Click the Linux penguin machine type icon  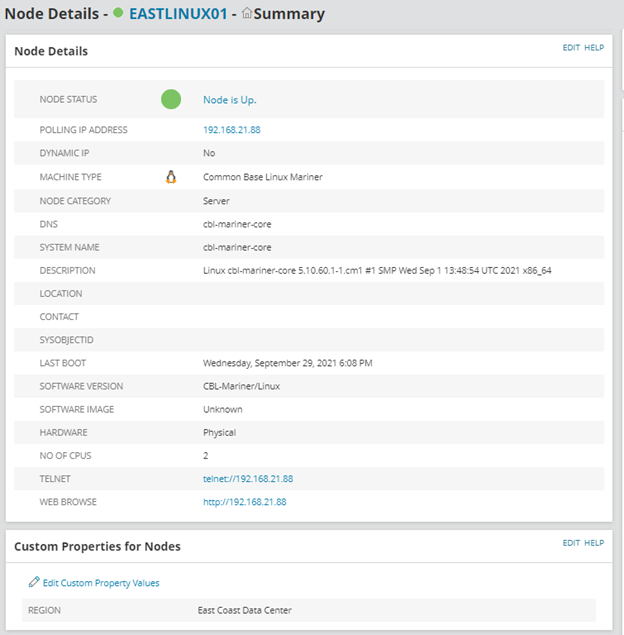pyautogui.click(x=171, y=177)
